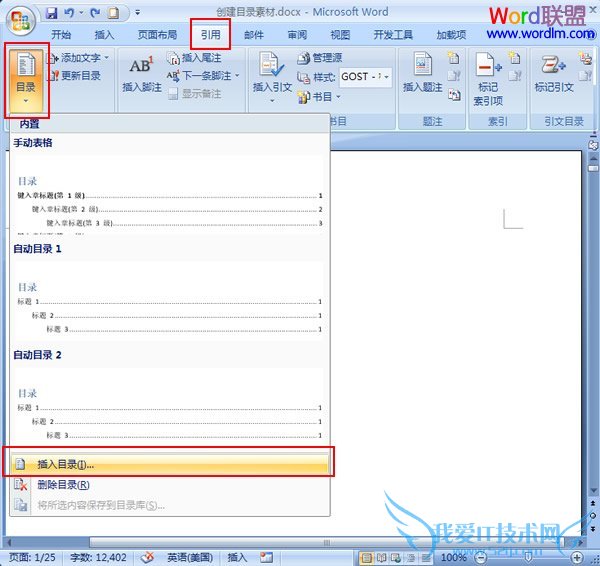This screenshot has height=566, width=600.
Task: Switch to full screen reading view
Action: pyautogui.click(x=382, y=558)
